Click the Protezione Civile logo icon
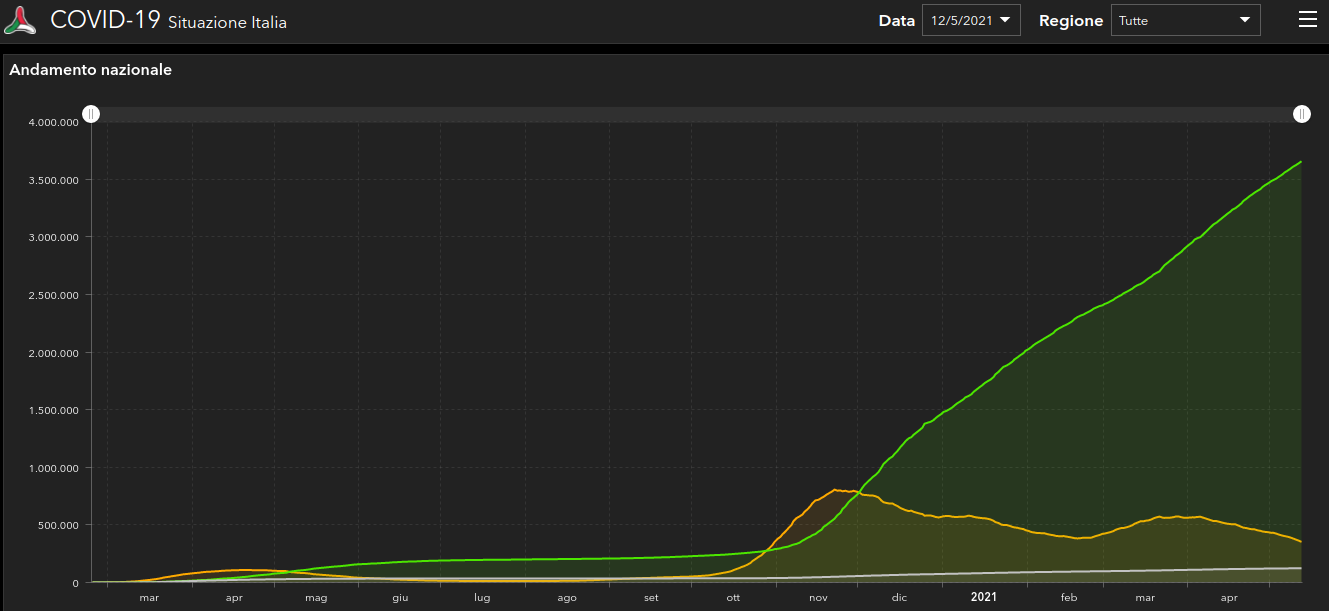 [x=21, y=20]
